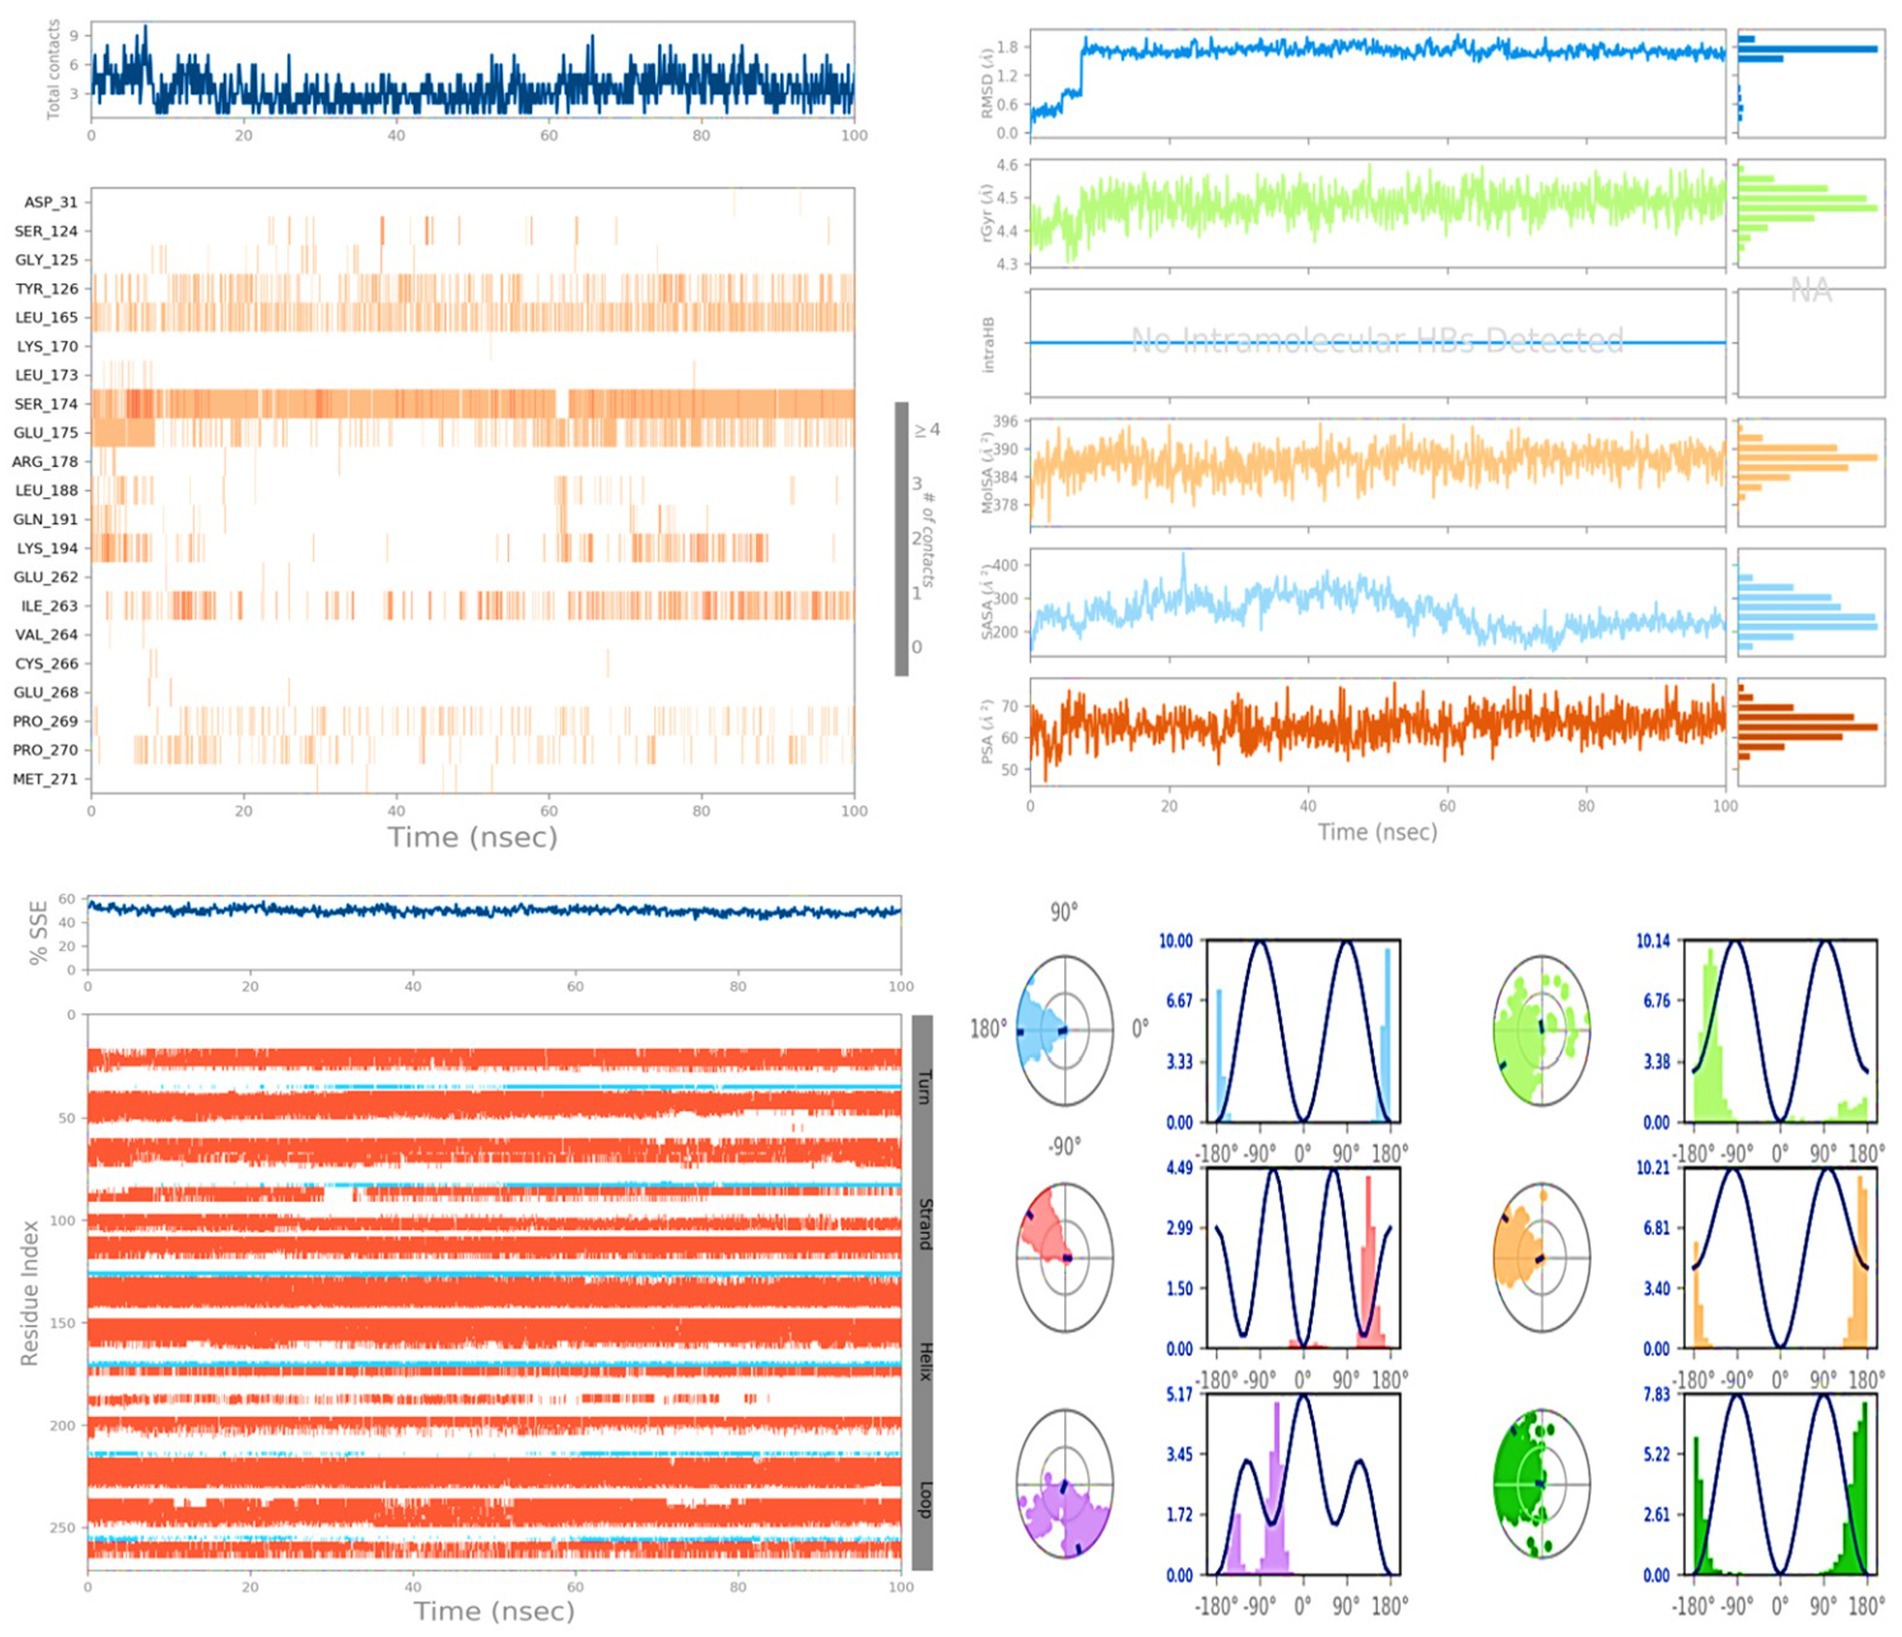Click the torsion histogram with maximum 5.17

[x=1303, y=1484]
